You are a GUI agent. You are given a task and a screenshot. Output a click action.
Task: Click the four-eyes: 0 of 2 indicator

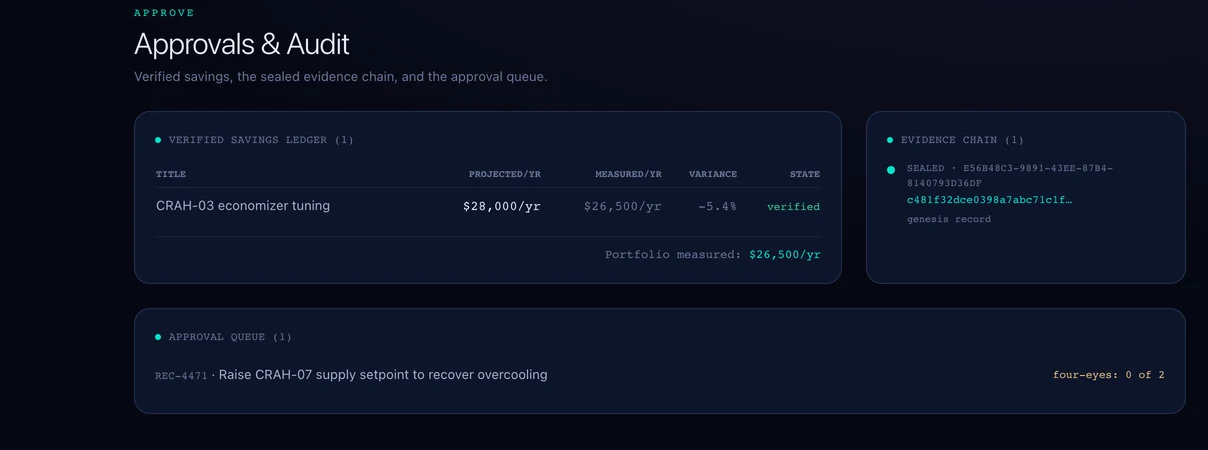pyautogui.click(x=1109, y=375)
